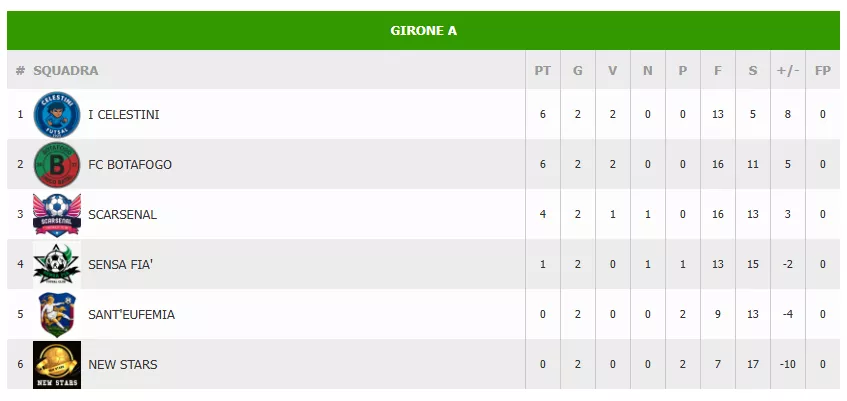
Task: Click the FC Botafogo team logo
Action: click(56, 164)
